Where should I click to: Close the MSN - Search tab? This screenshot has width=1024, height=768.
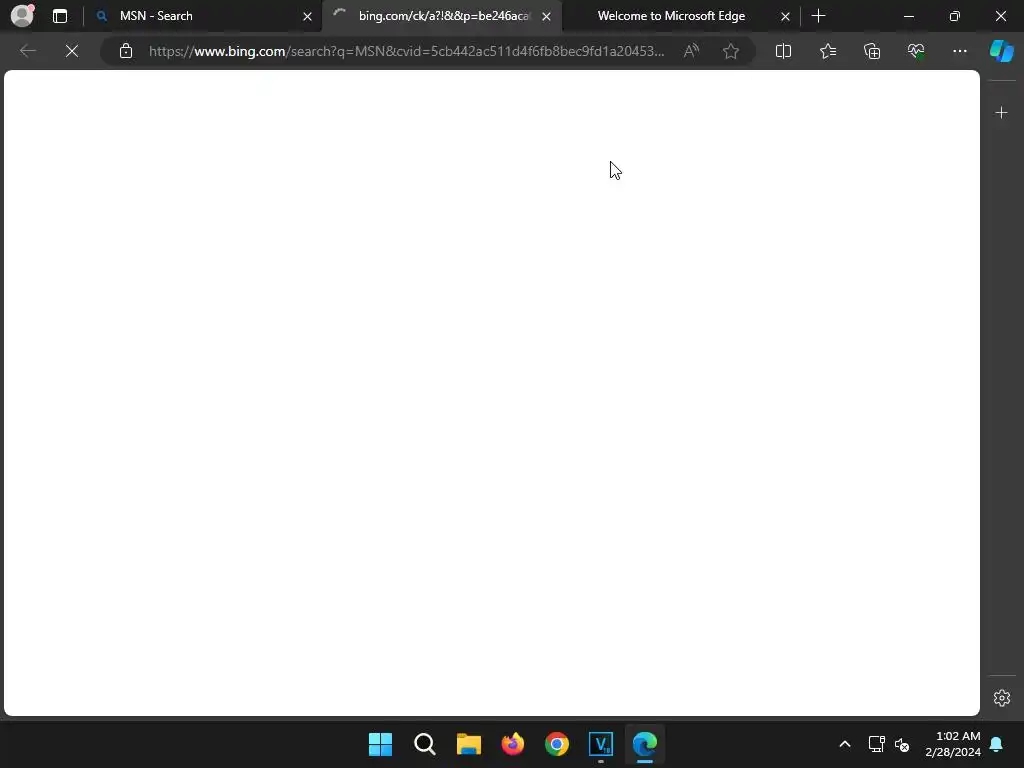tap(307, 16)
